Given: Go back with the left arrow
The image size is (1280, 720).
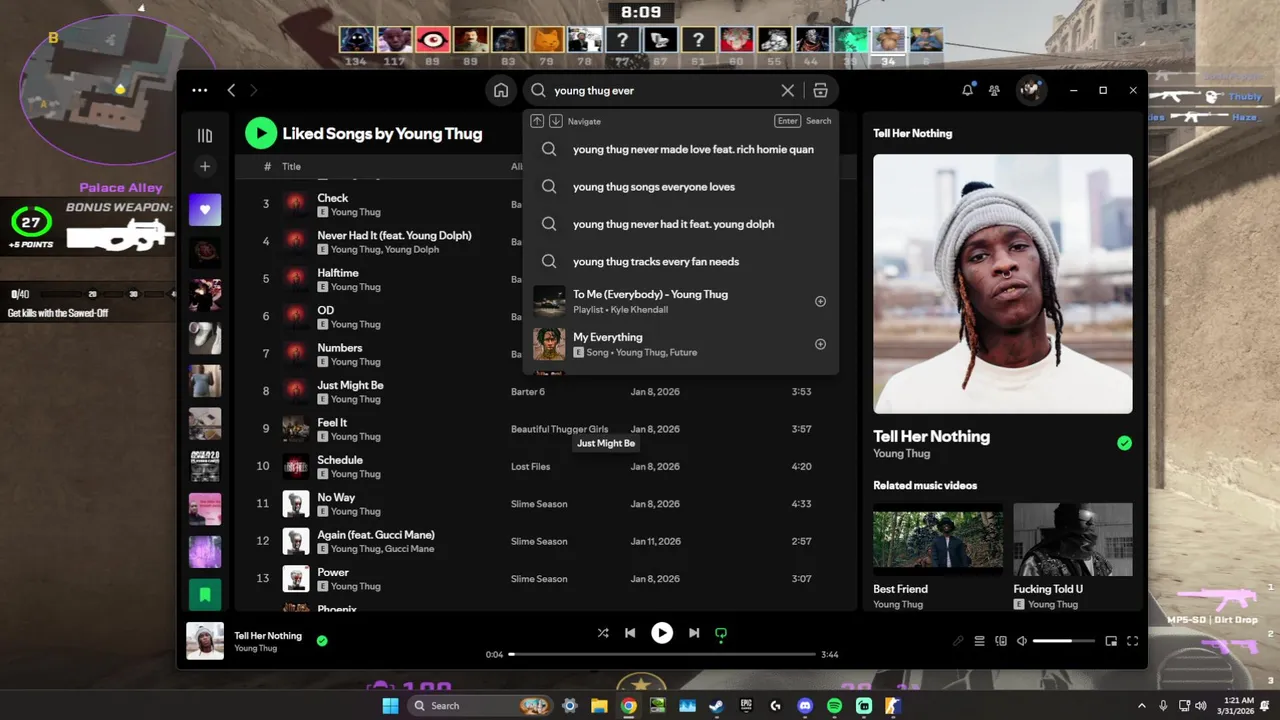Looking at the screenshot, I should (231, 90).
